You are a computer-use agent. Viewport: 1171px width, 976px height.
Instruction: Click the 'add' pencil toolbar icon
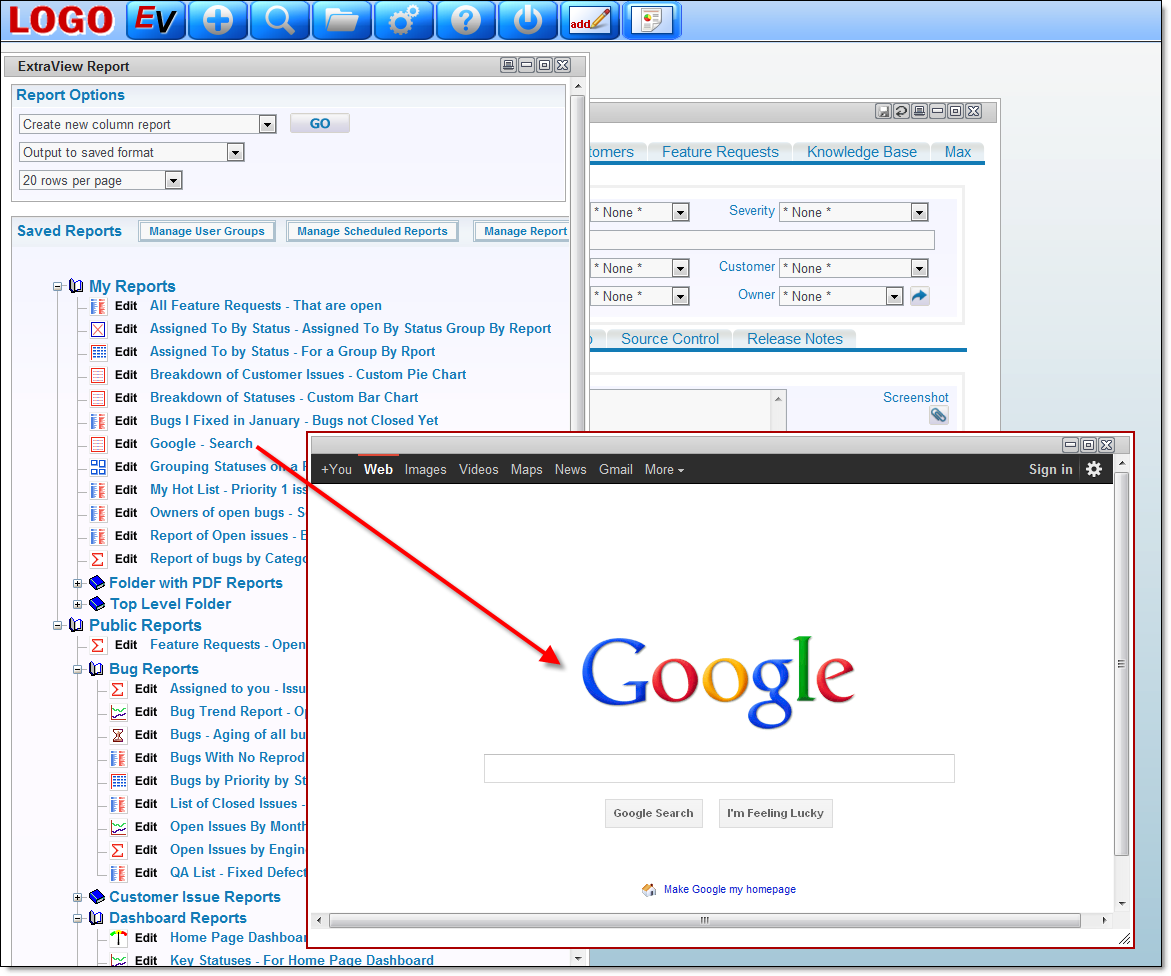589,20
